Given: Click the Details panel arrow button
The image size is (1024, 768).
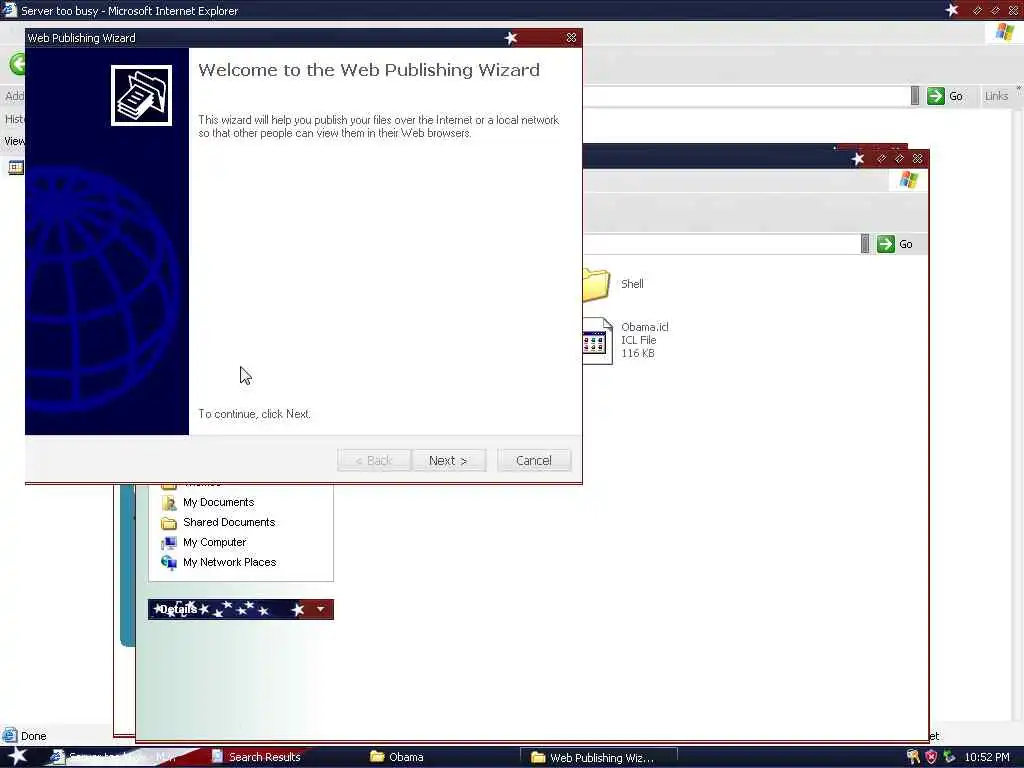Looking at the screenshot, I should click(x=321, y=609).
